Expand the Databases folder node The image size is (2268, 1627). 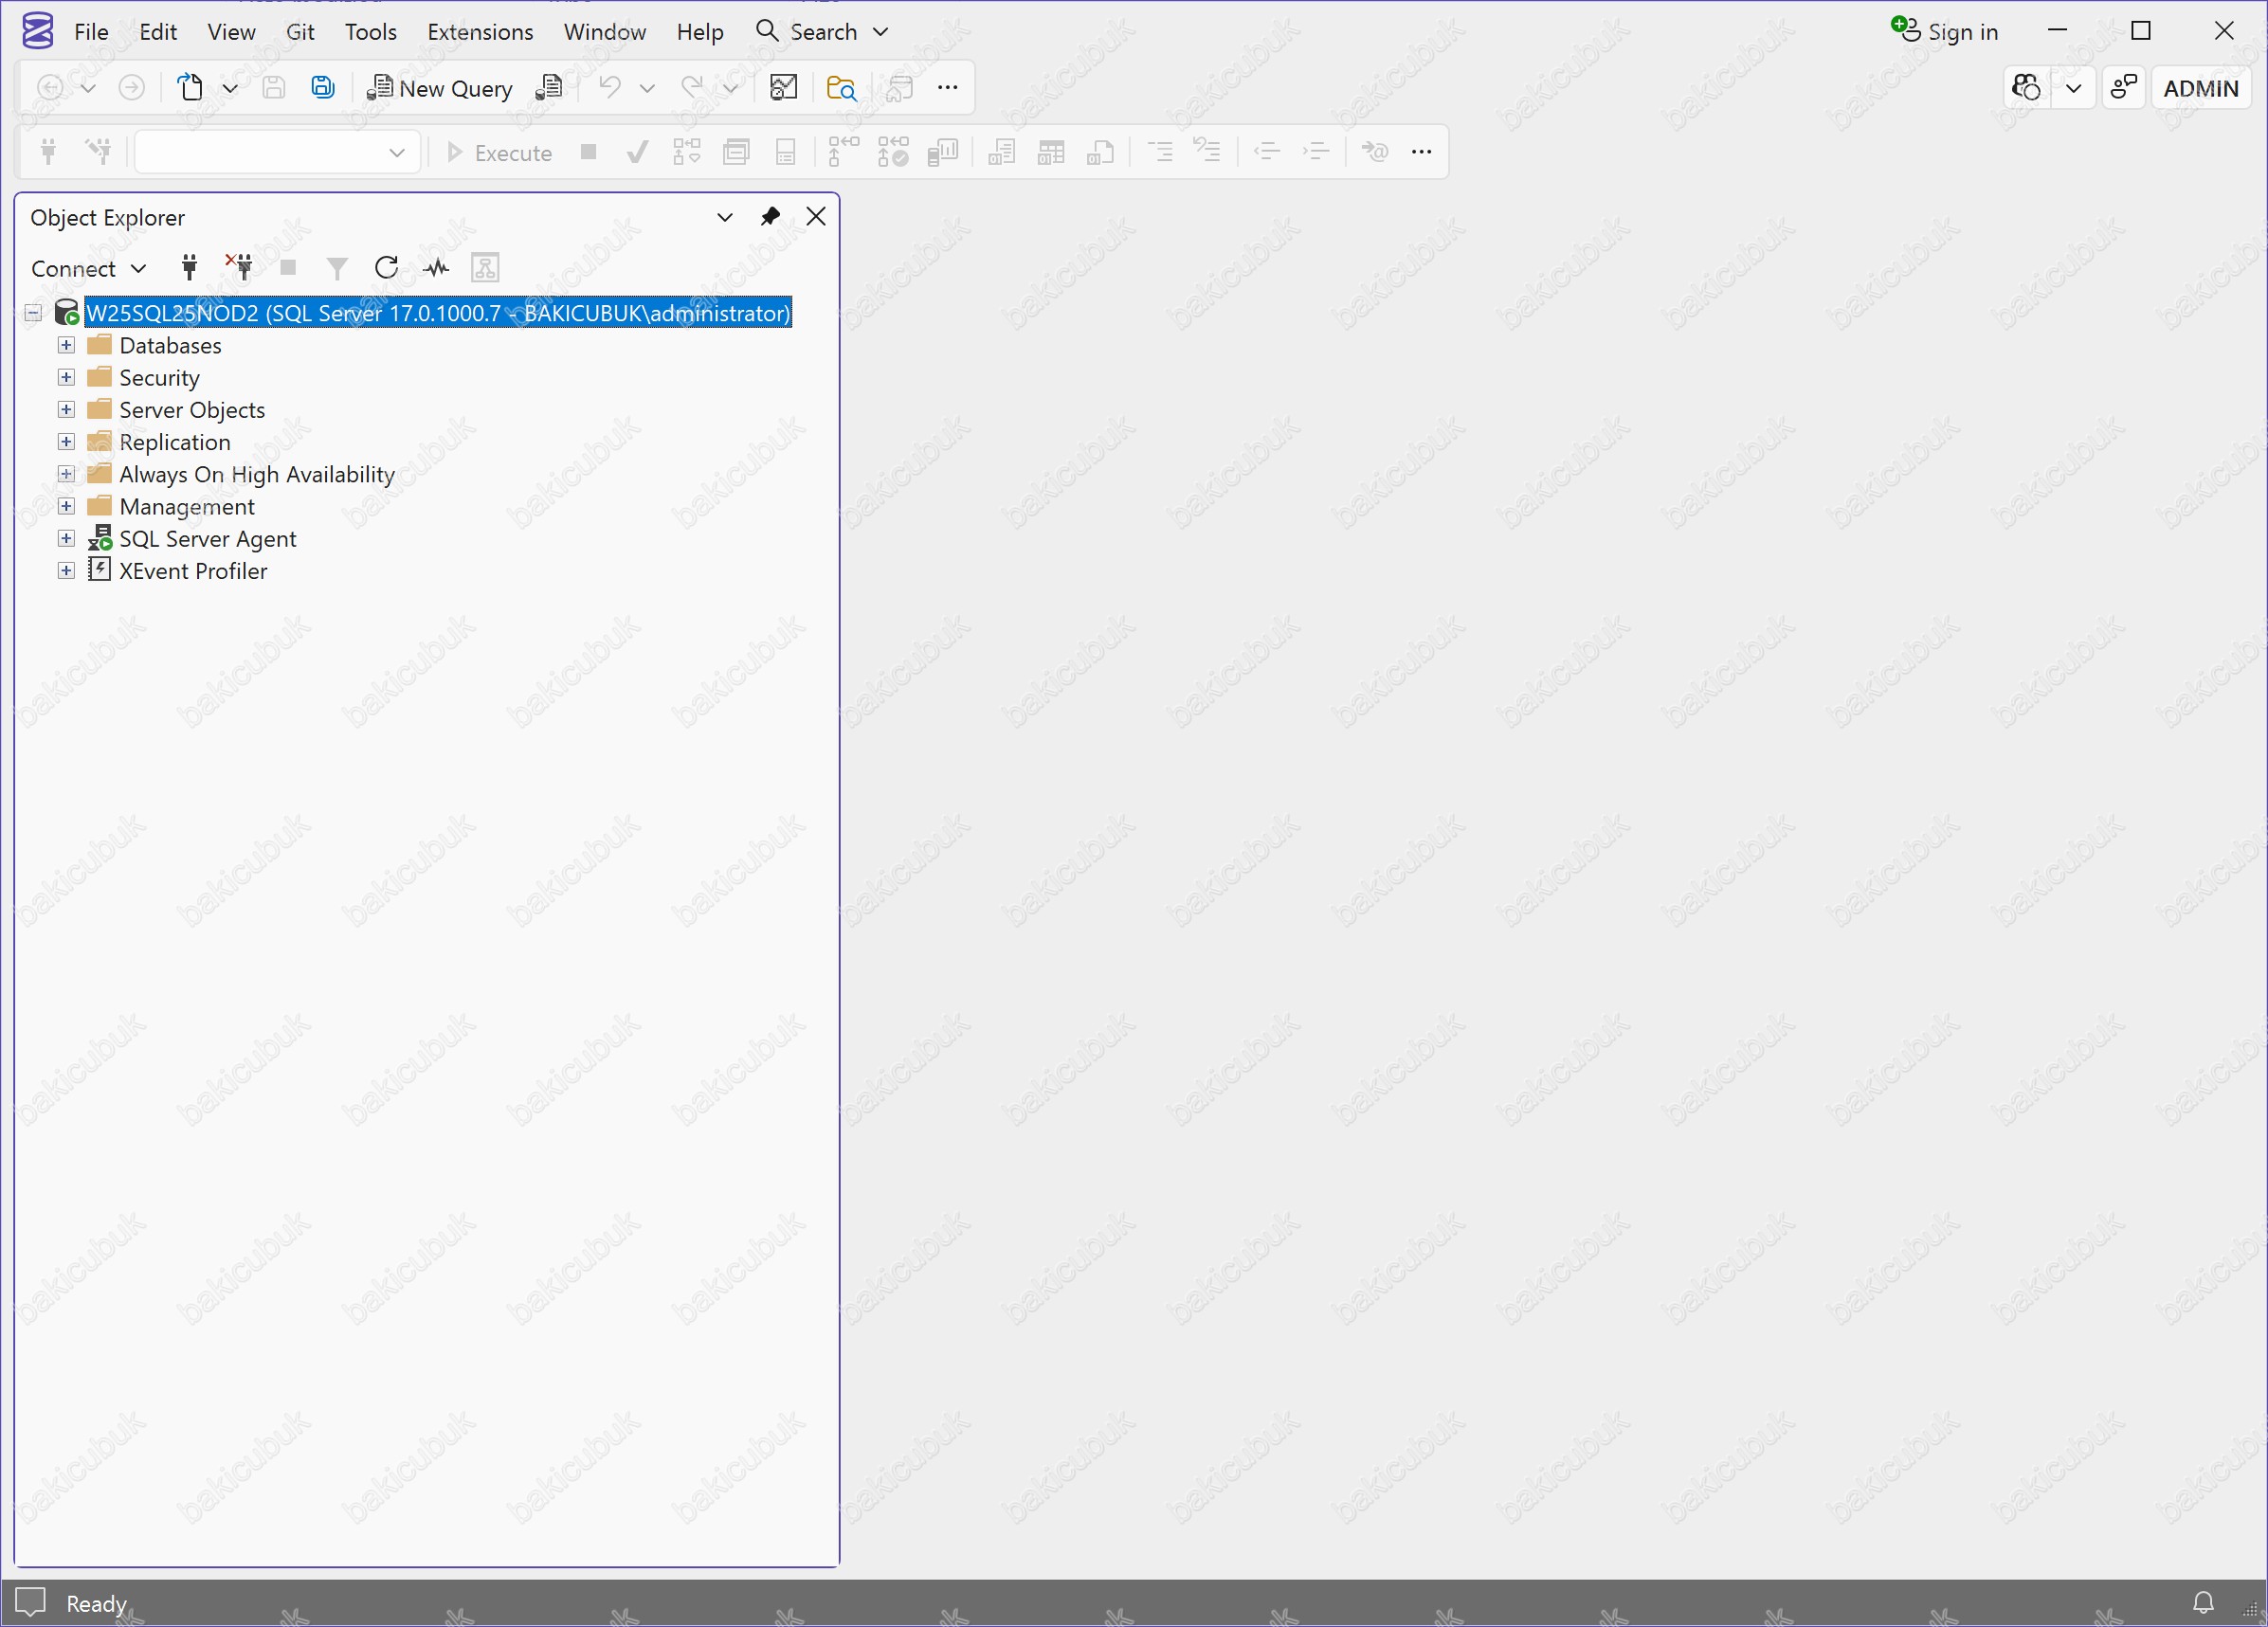tap(66, 345)
